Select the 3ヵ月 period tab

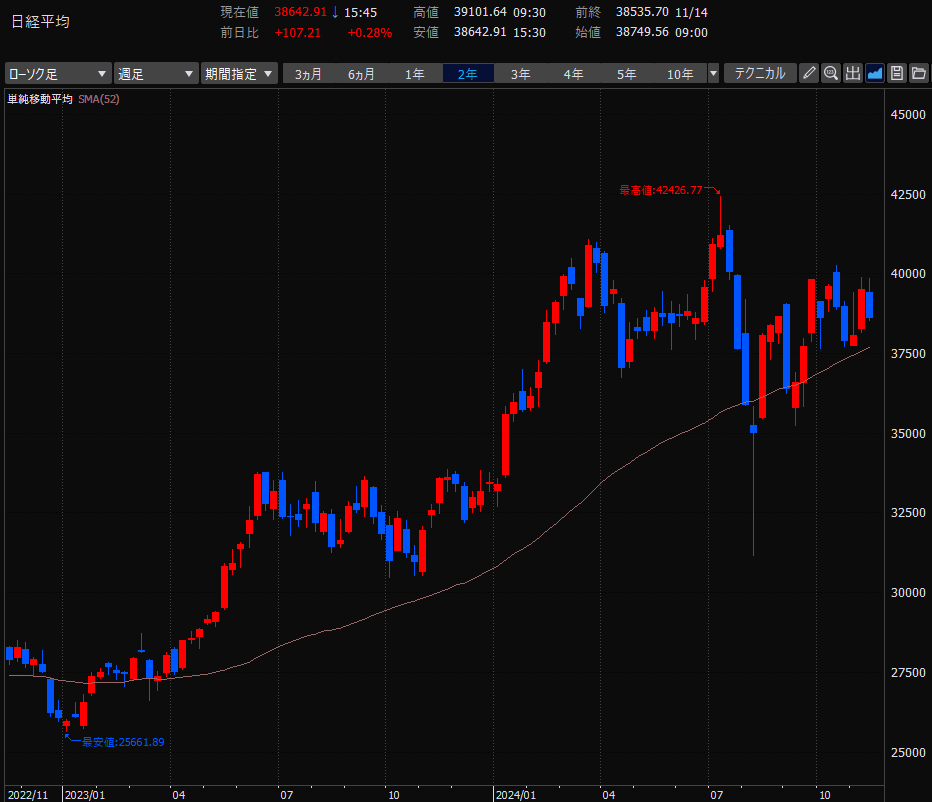308,74
